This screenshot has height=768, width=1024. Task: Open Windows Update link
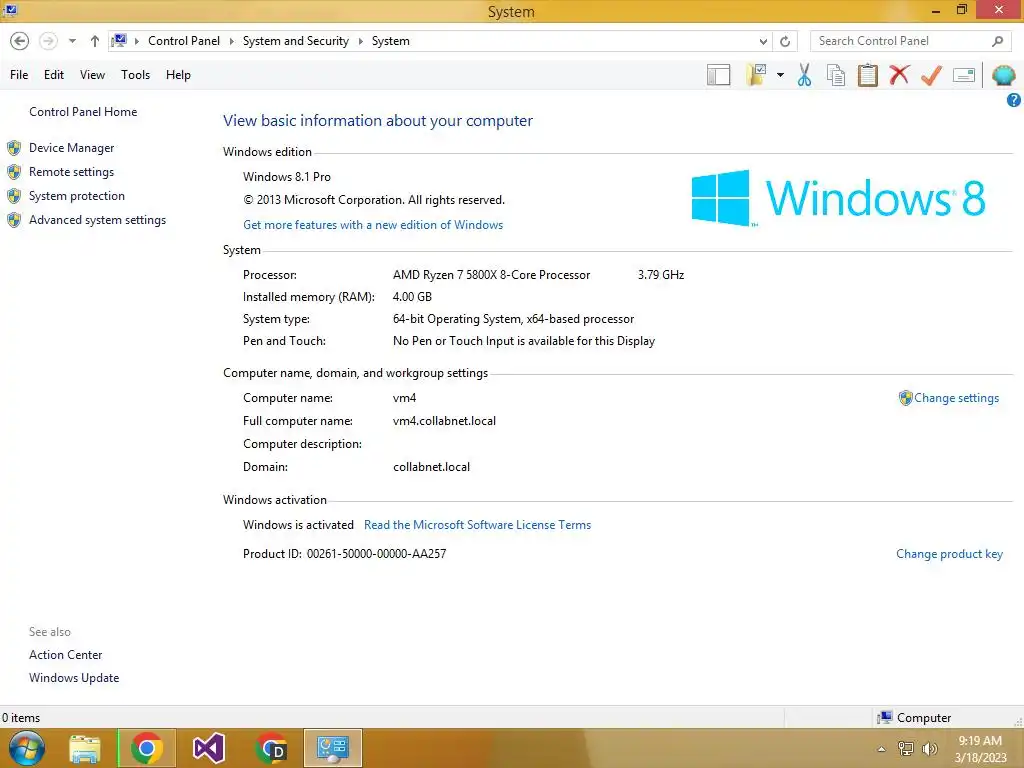[x=74, y=678]
